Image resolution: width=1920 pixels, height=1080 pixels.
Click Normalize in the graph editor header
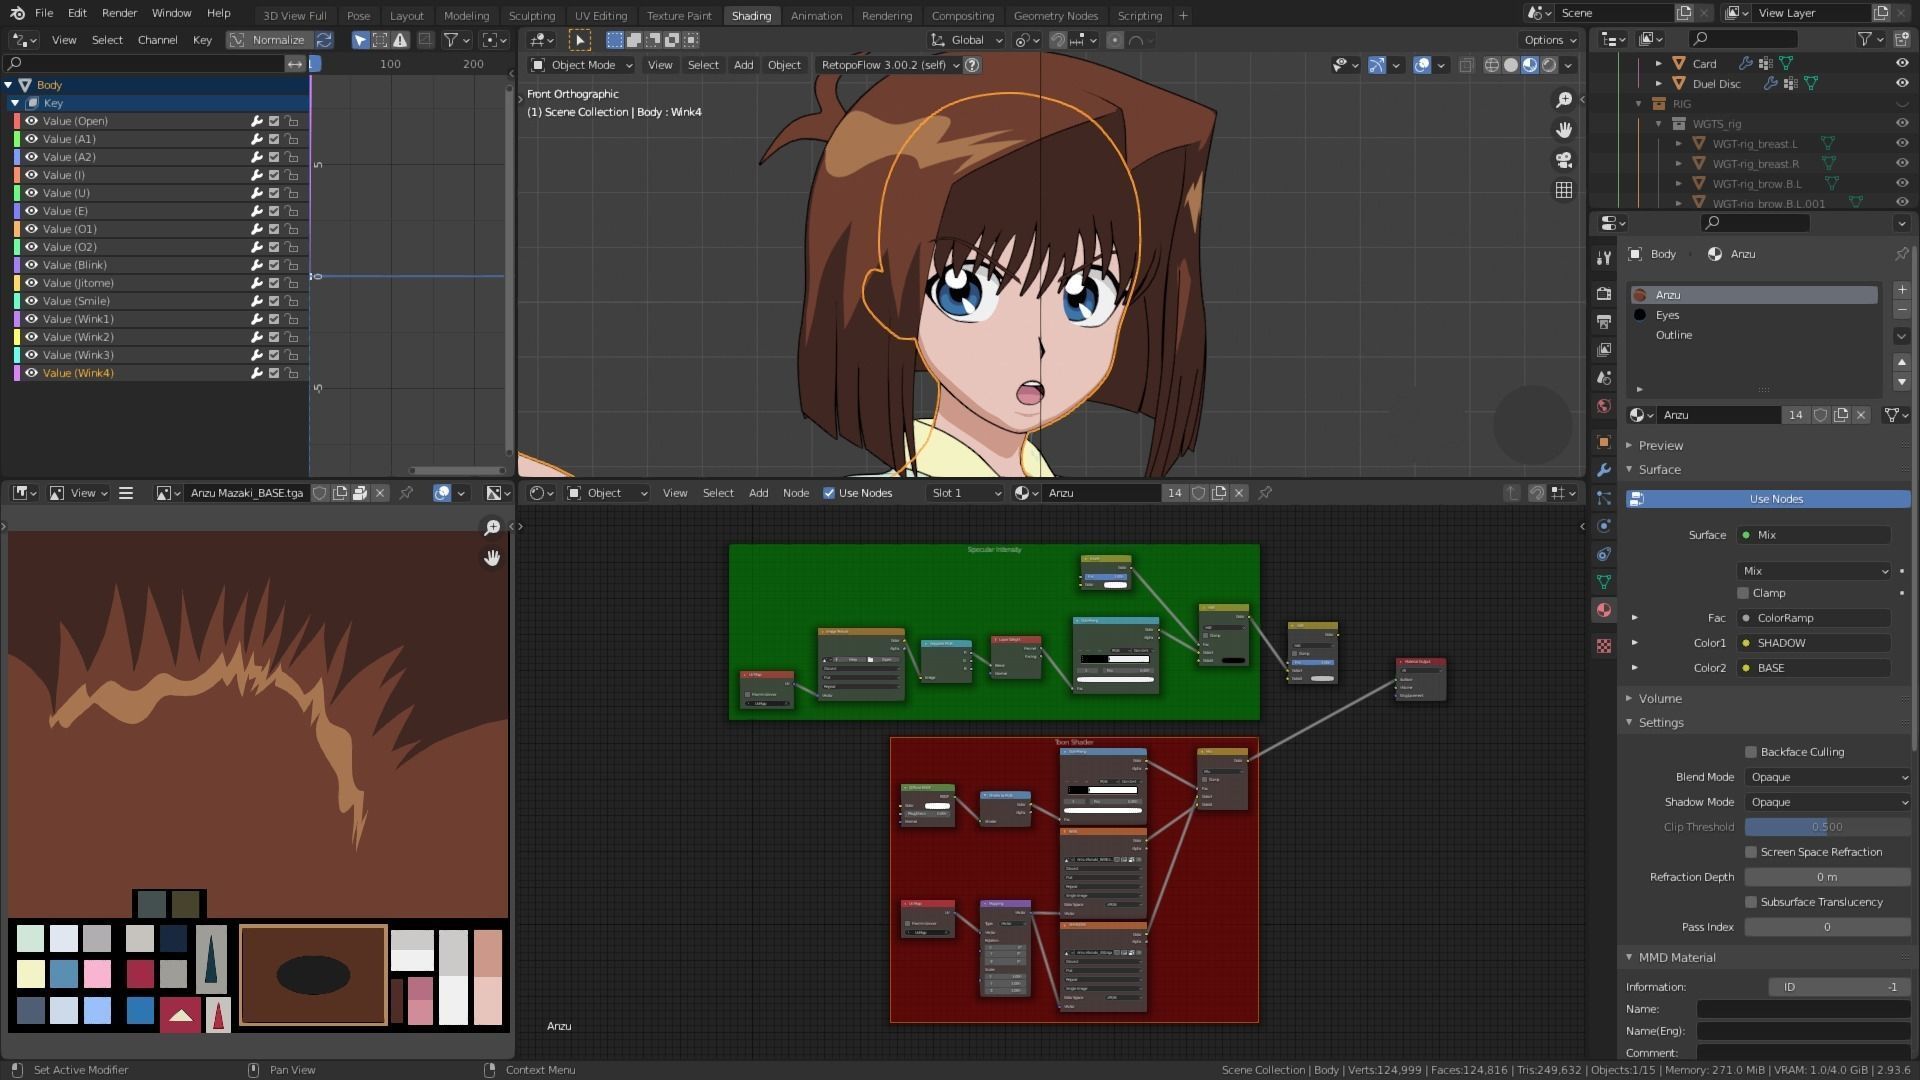tap(268, 40)
